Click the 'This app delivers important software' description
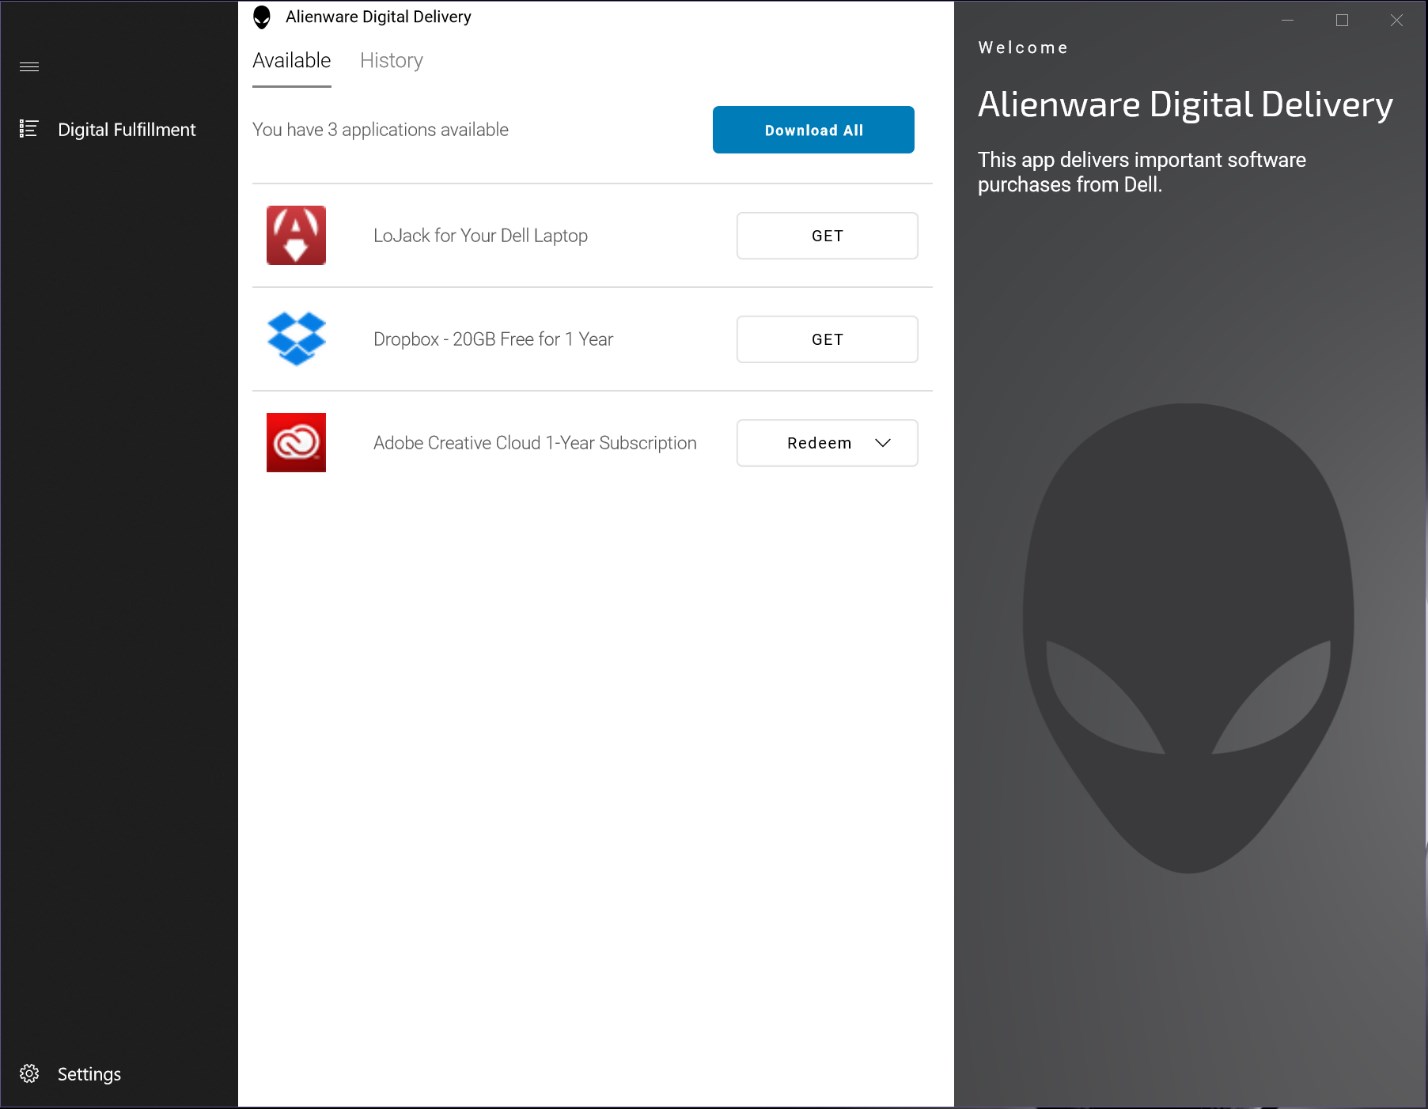This screenshot has height=1109, width=1428. 1142,172
